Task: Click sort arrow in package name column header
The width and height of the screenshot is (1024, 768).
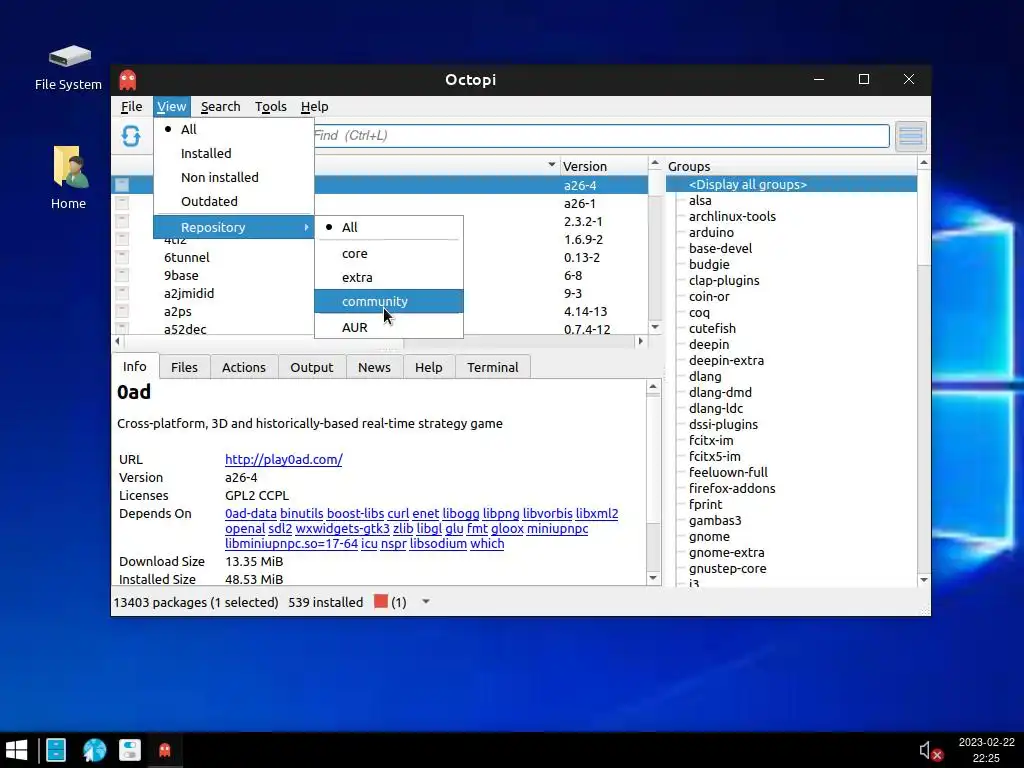Action: 552,165
